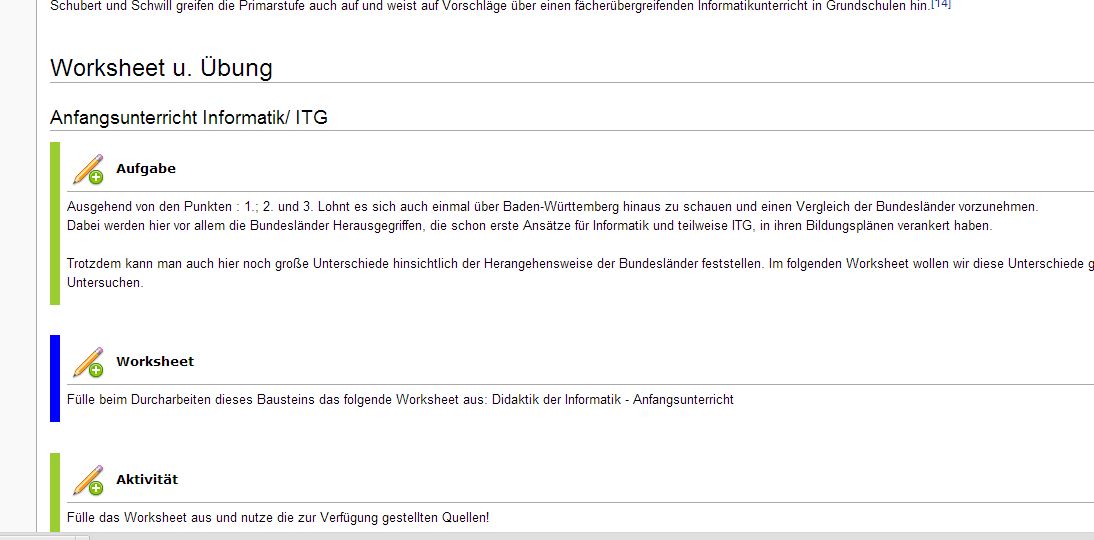The width and height of the screenshot is (1094, 540).
Task: Click the bold 'Aktivität' box title
Action: 147,480
